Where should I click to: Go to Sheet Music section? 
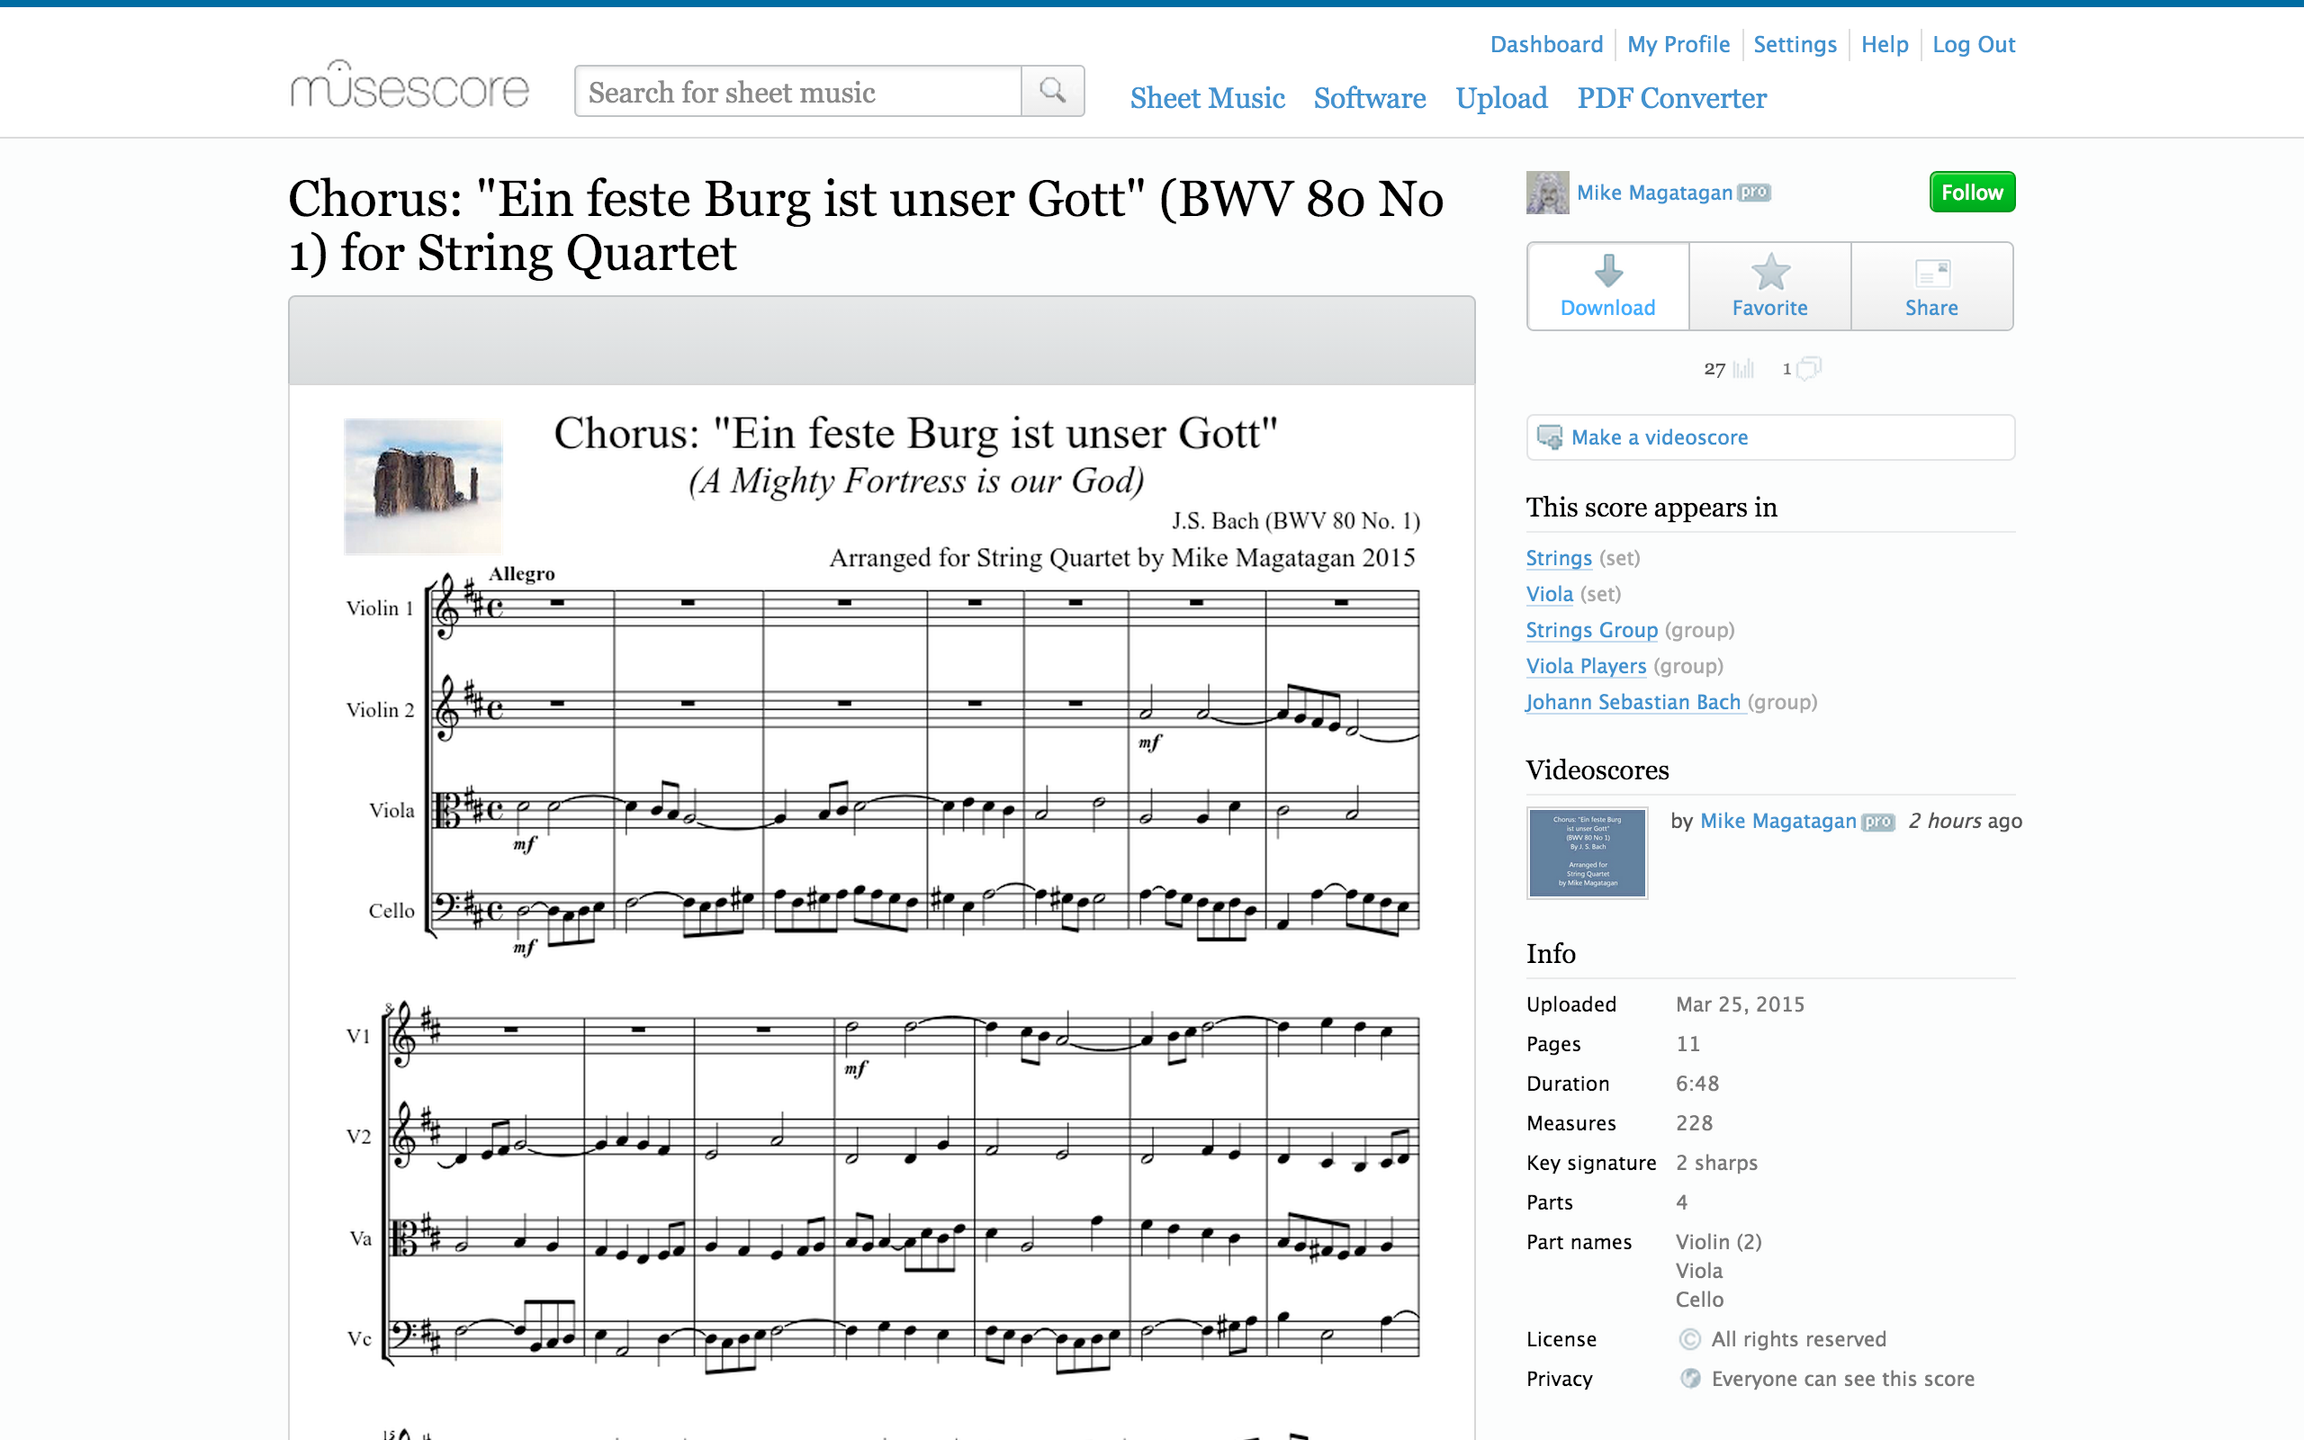coord(1207,98)
